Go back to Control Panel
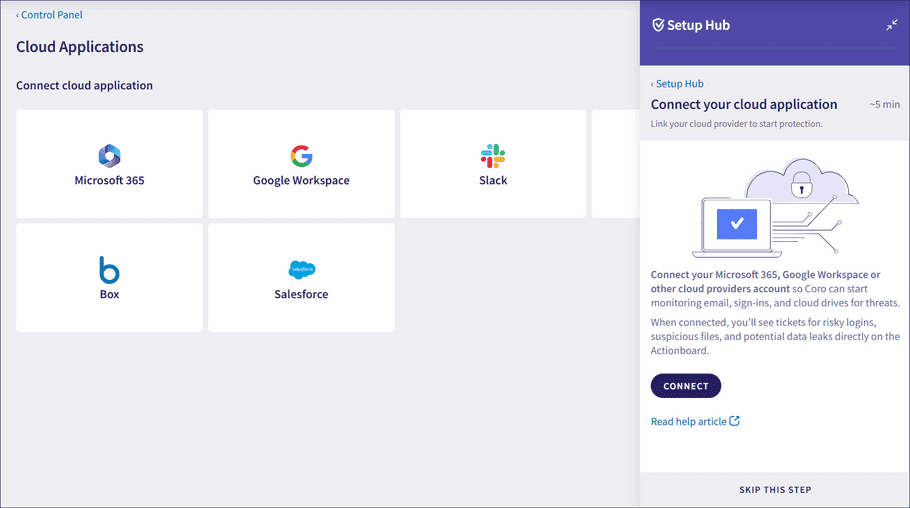Image resolution: width=910 pixels, height=508 pixels. (x=49, y=15)
